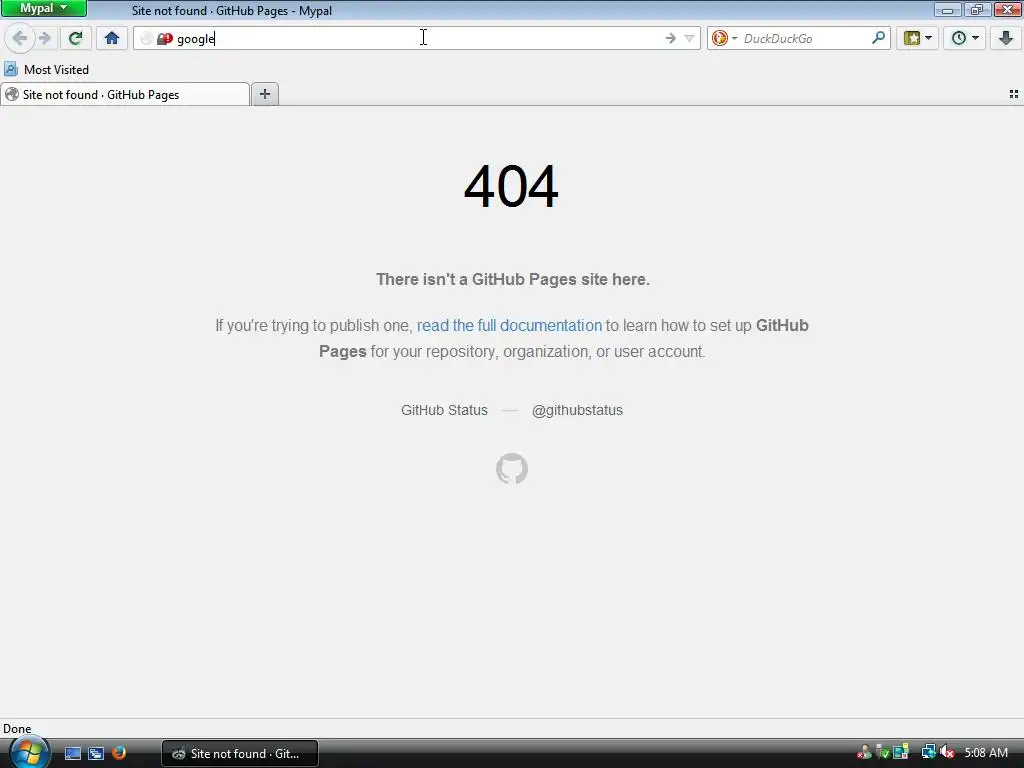Viewport: 1024px width, 768px height.
Task: Click Show Desktop quick launch icon
Action: click(x=72, y=754)
